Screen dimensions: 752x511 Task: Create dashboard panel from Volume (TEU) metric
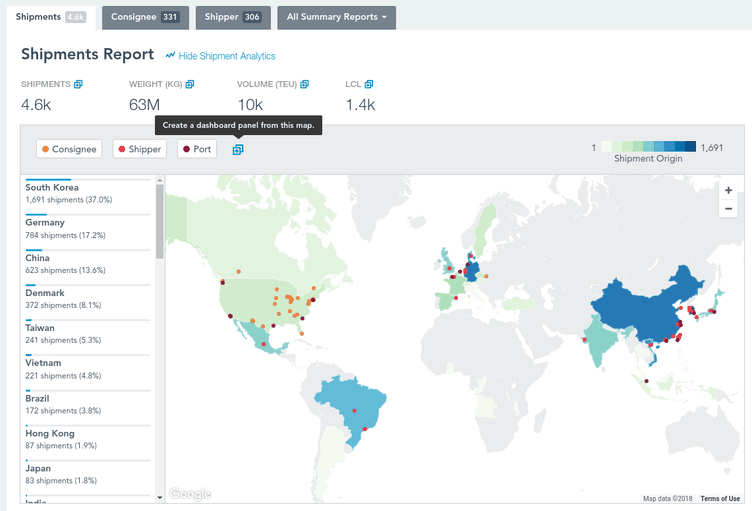(305, 84)
